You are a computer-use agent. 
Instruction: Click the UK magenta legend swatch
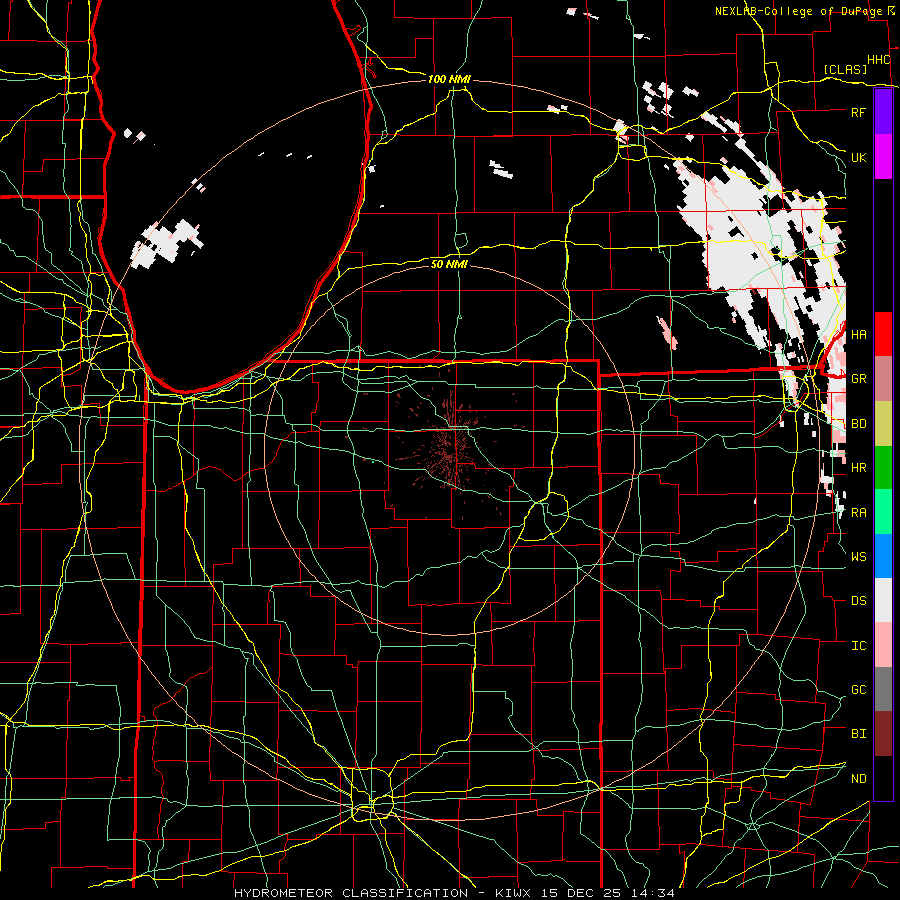pyautogui.click(x=883, y=157)
